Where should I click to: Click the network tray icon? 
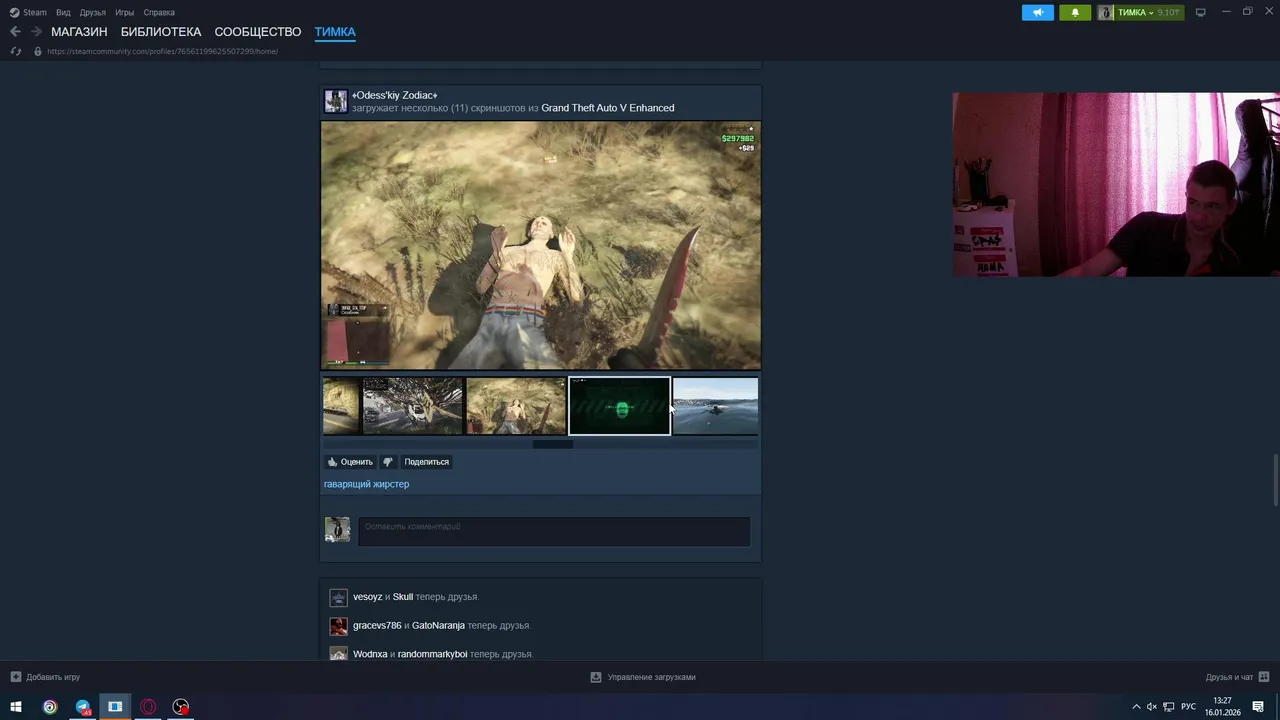click(x=1169, y=707)
